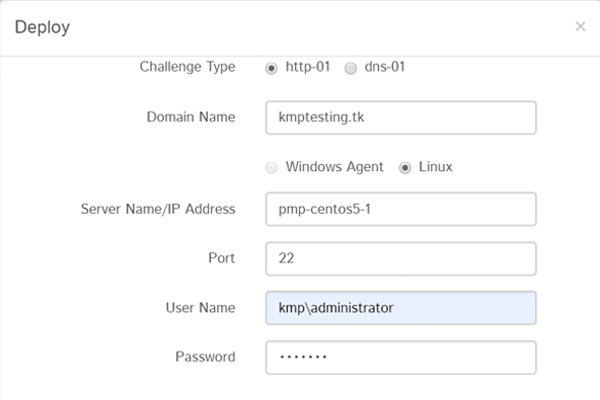This screenshot has width=600, height=400.
Task: Click the dns-01 label text
Action: [x=385, y=67]
